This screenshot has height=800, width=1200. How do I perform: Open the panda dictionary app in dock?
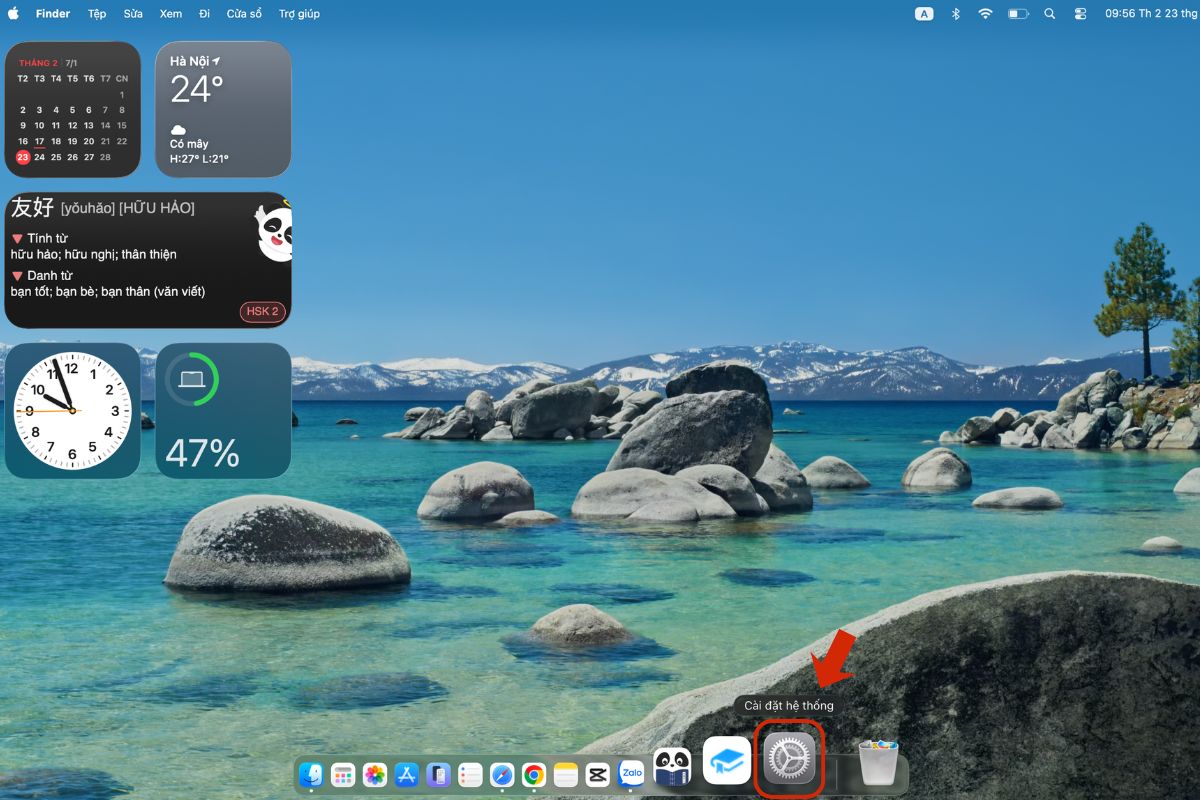tap(672, 765)
